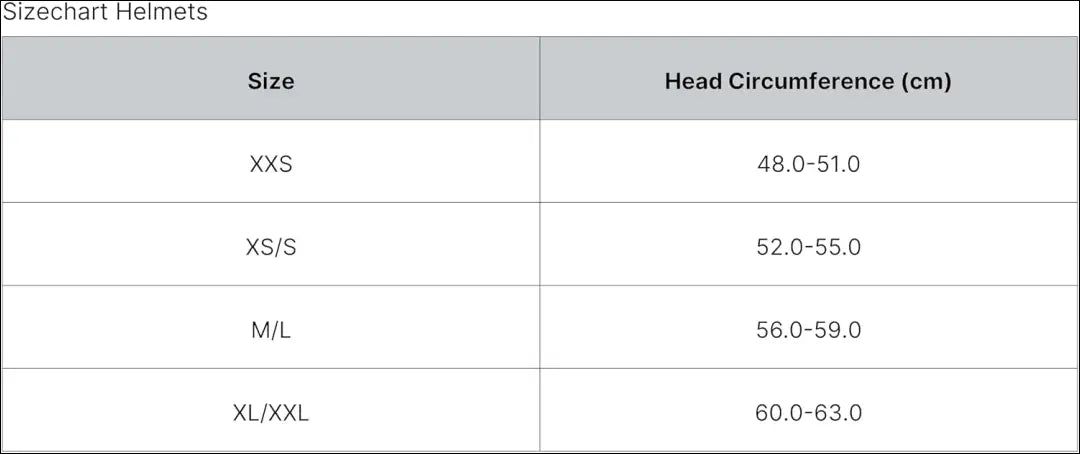Click the smallest helmet size in the chart
Image resolution: width=1080 pixels, height=454 pixels.
click(x=271, y=164)
